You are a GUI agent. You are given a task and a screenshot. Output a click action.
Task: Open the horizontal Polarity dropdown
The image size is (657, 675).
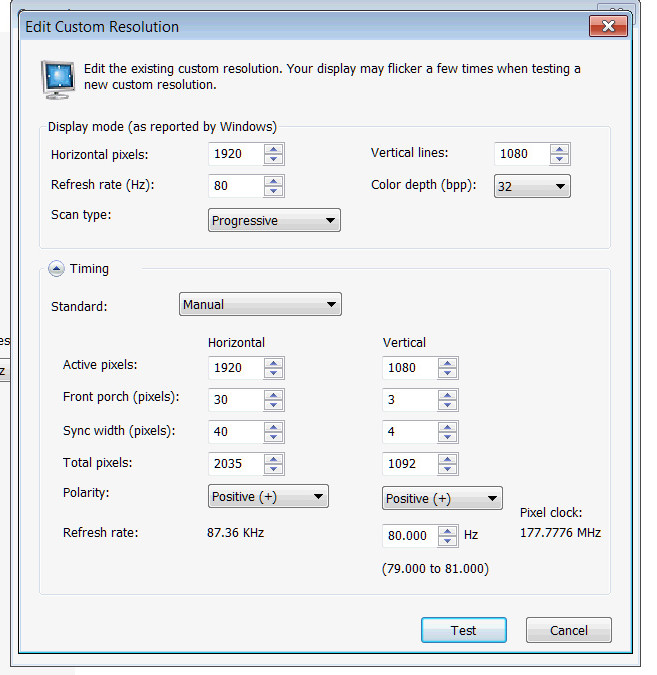[268, 496]
